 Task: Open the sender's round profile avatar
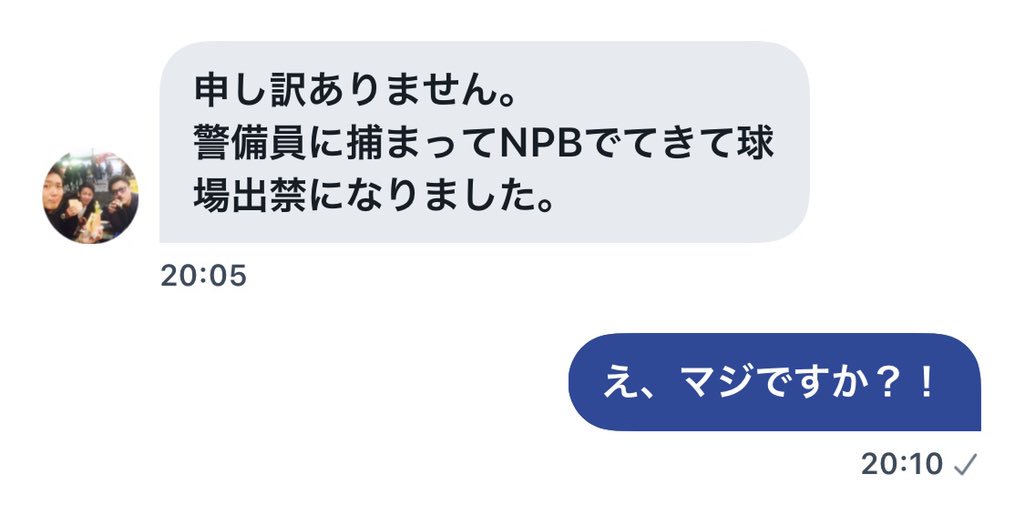[x=91, y=197]
